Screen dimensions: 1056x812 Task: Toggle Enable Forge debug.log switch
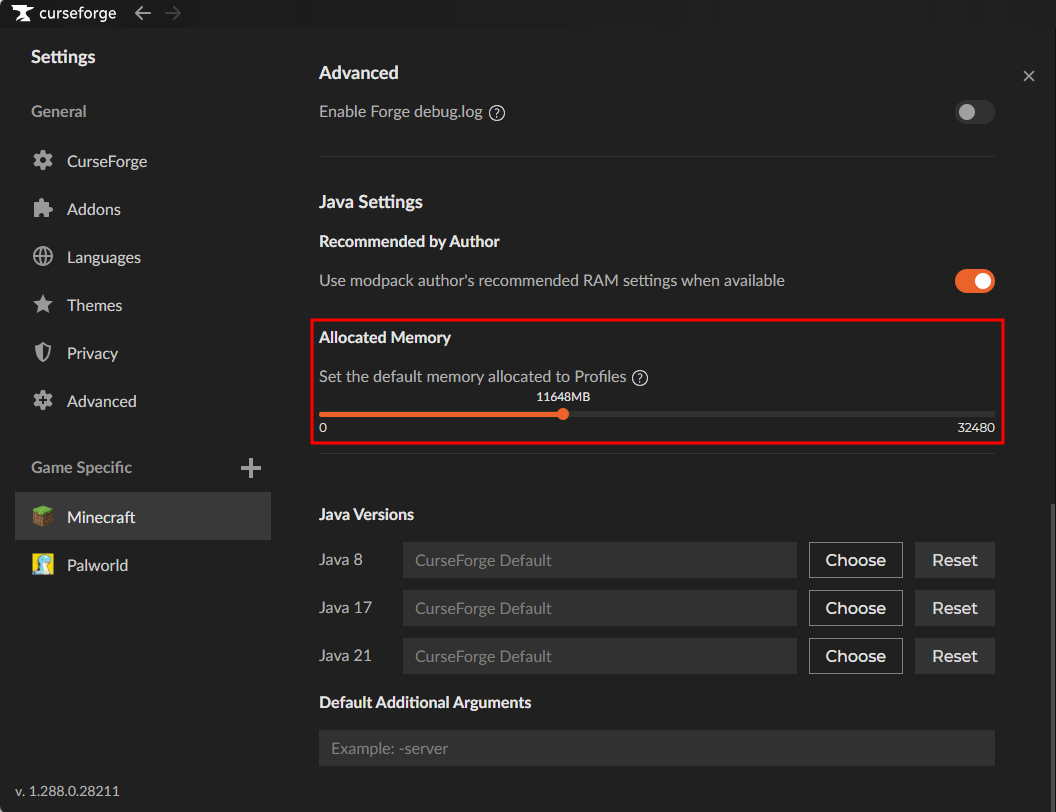(975, 112)
